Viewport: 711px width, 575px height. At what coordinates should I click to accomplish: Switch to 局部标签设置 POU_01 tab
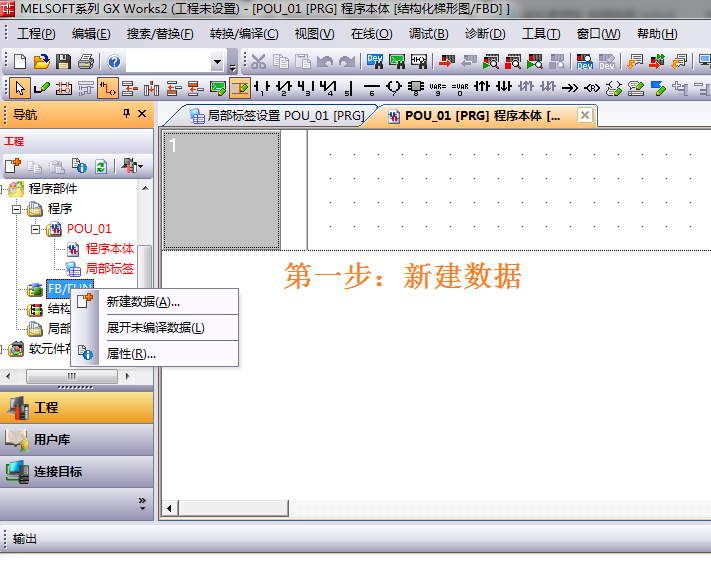278,116
